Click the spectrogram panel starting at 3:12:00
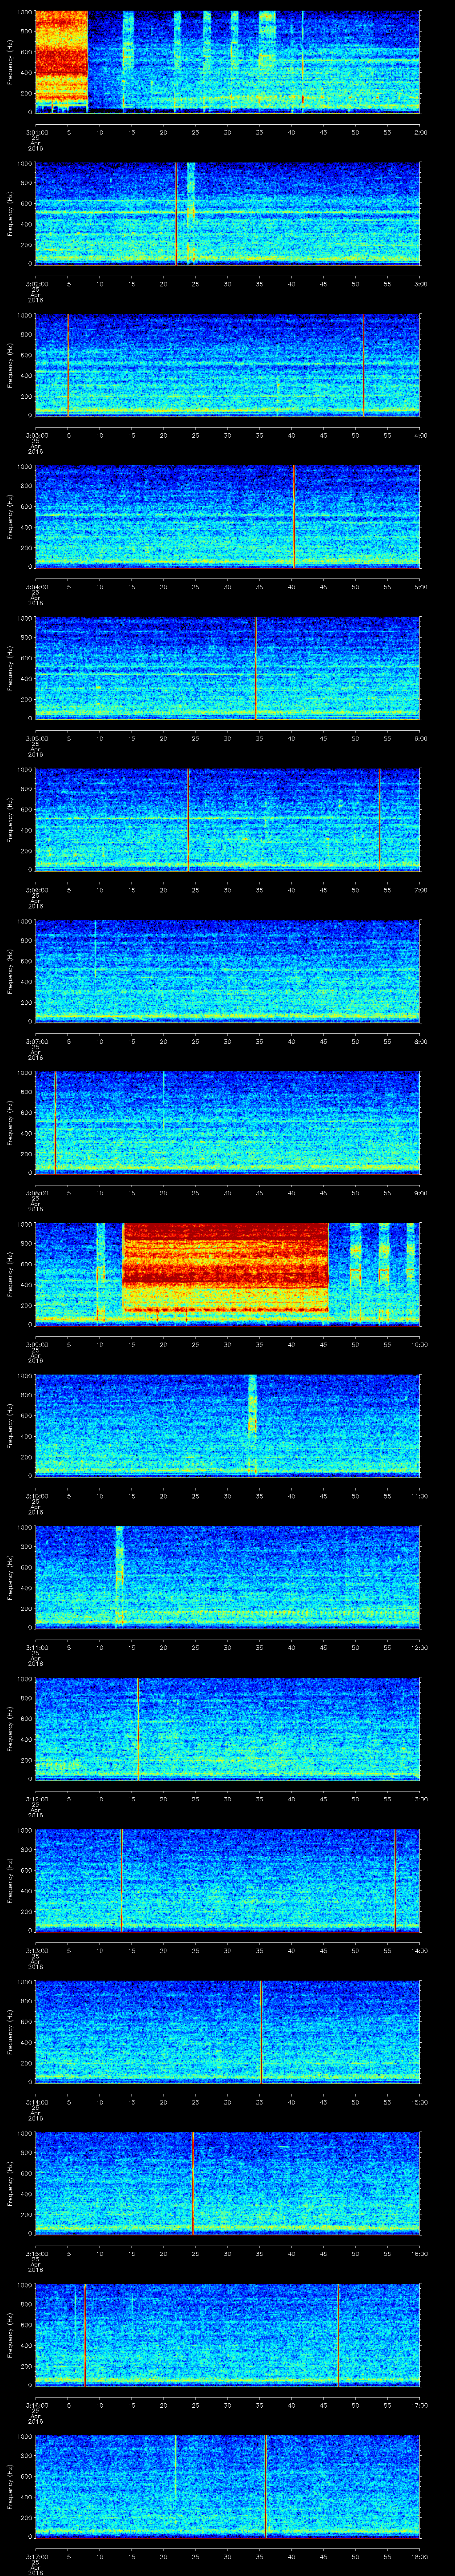455x2576 pixels. (x=227, y=1729)
